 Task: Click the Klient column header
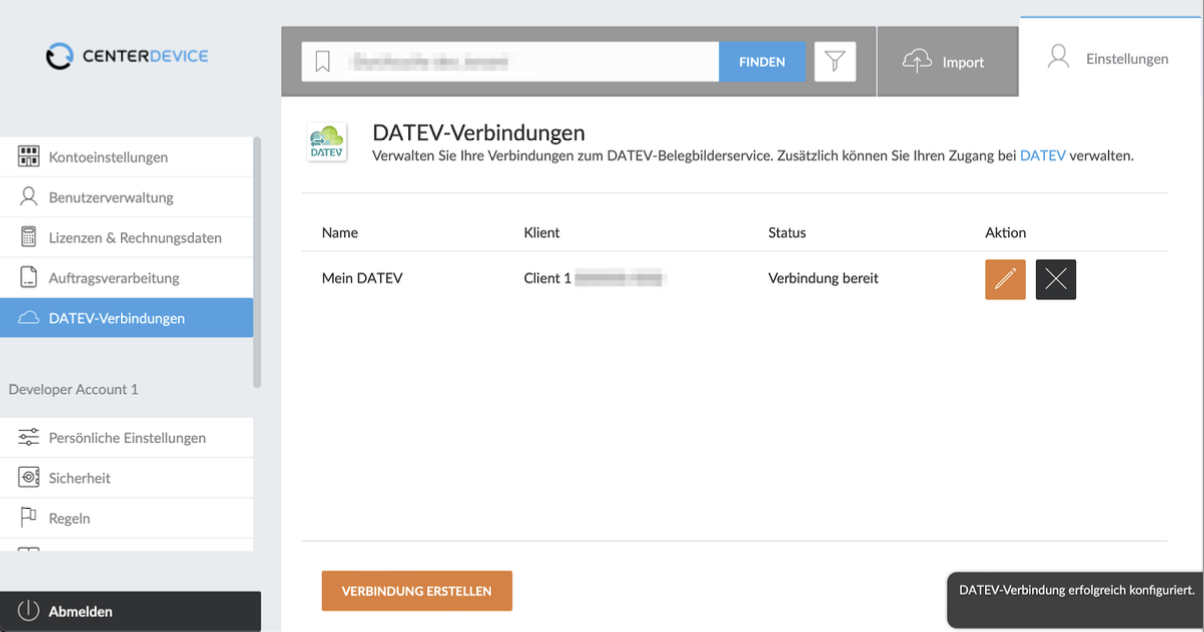coord(542,232)
